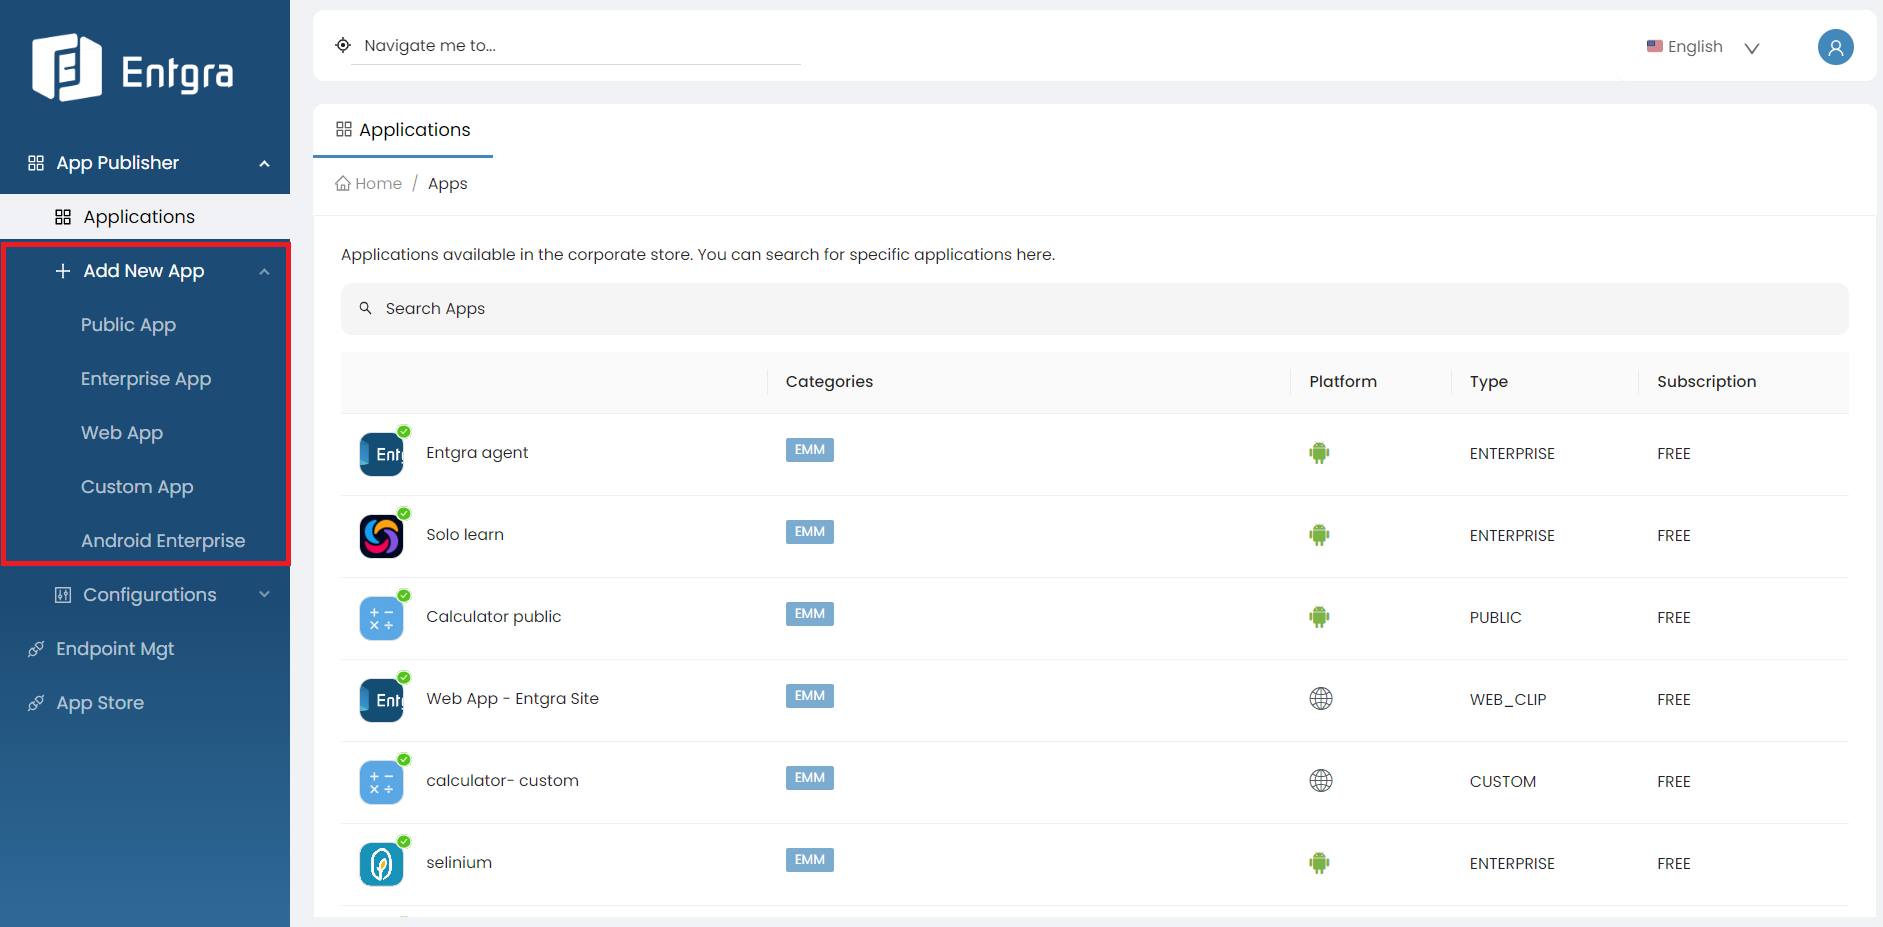Open Web App - Entgra Site name
1883x927 pixels.
[x=513, y=699]
